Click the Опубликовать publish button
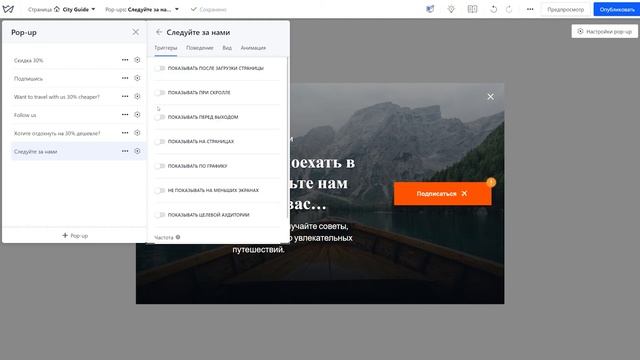640x360 pixels. pyautogui.click(x=617, y=9)
